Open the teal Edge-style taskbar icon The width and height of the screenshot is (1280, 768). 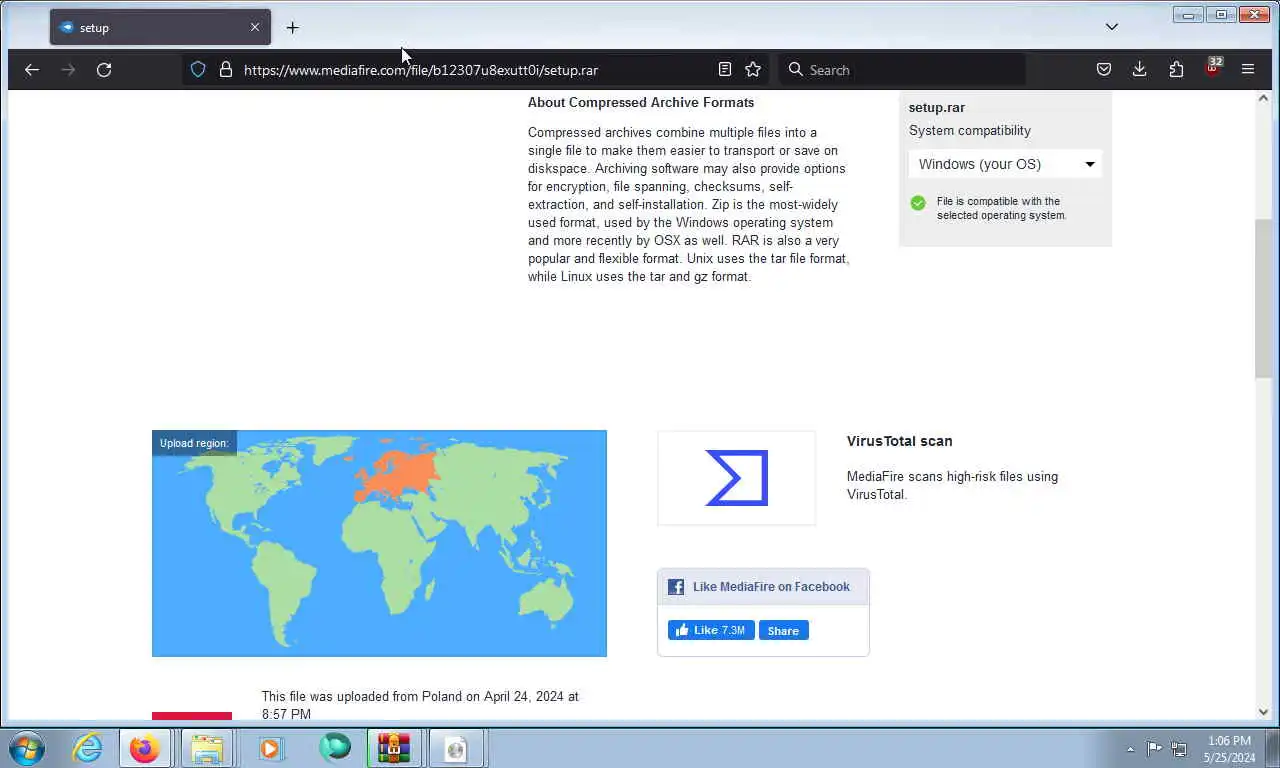[x=334, y=748]
